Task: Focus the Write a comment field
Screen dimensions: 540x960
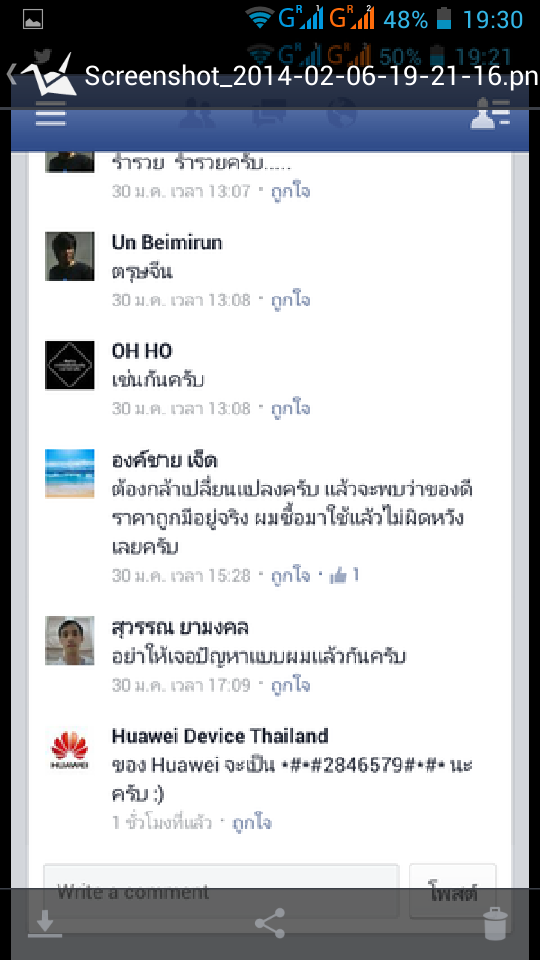Action: 221,892
